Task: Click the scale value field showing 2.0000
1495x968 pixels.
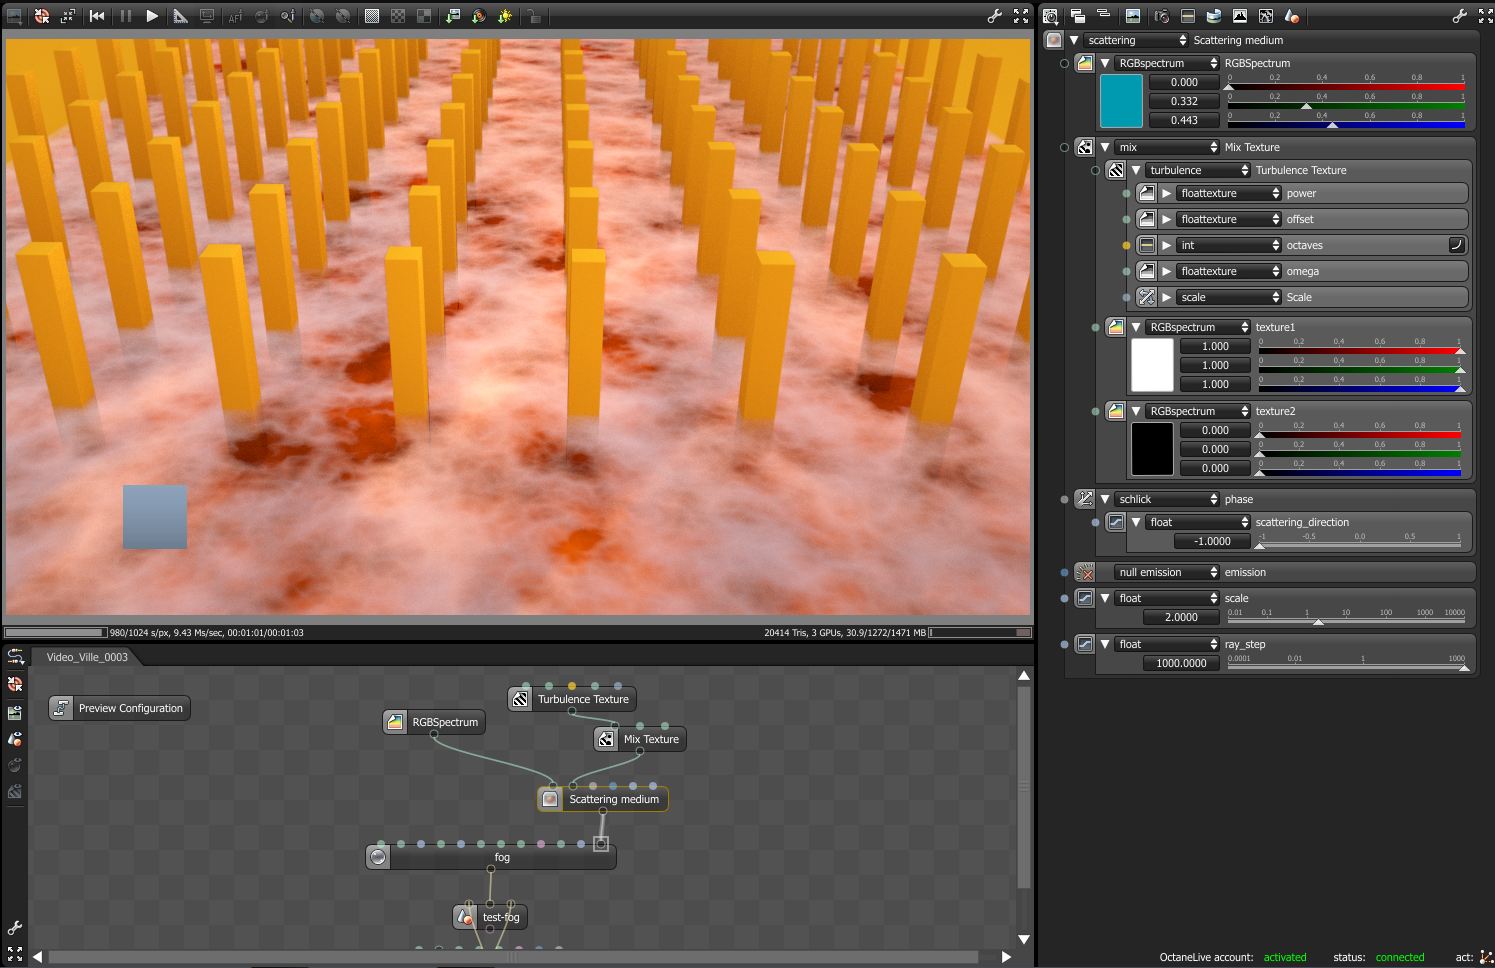Action: point(1181,617)
